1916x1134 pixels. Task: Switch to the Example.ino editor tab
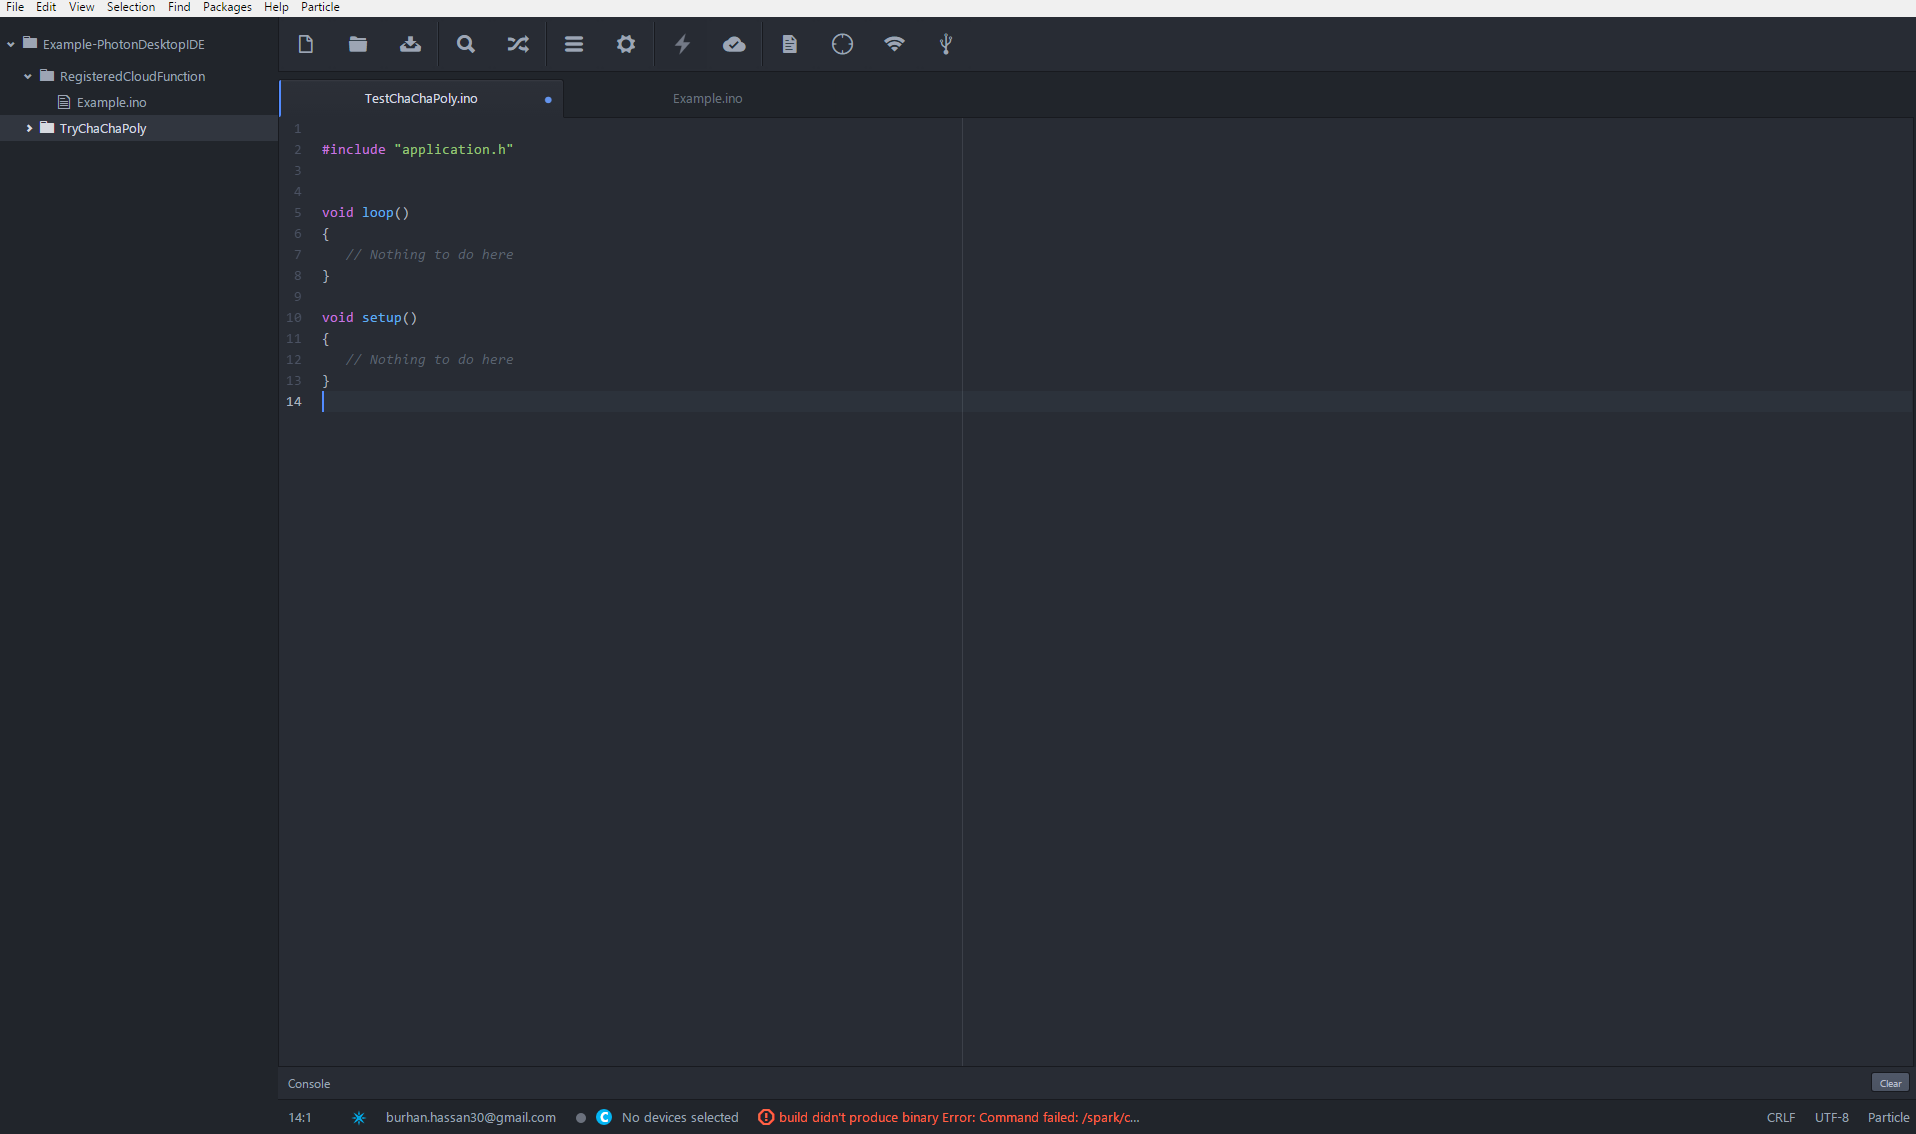(707, 99)
